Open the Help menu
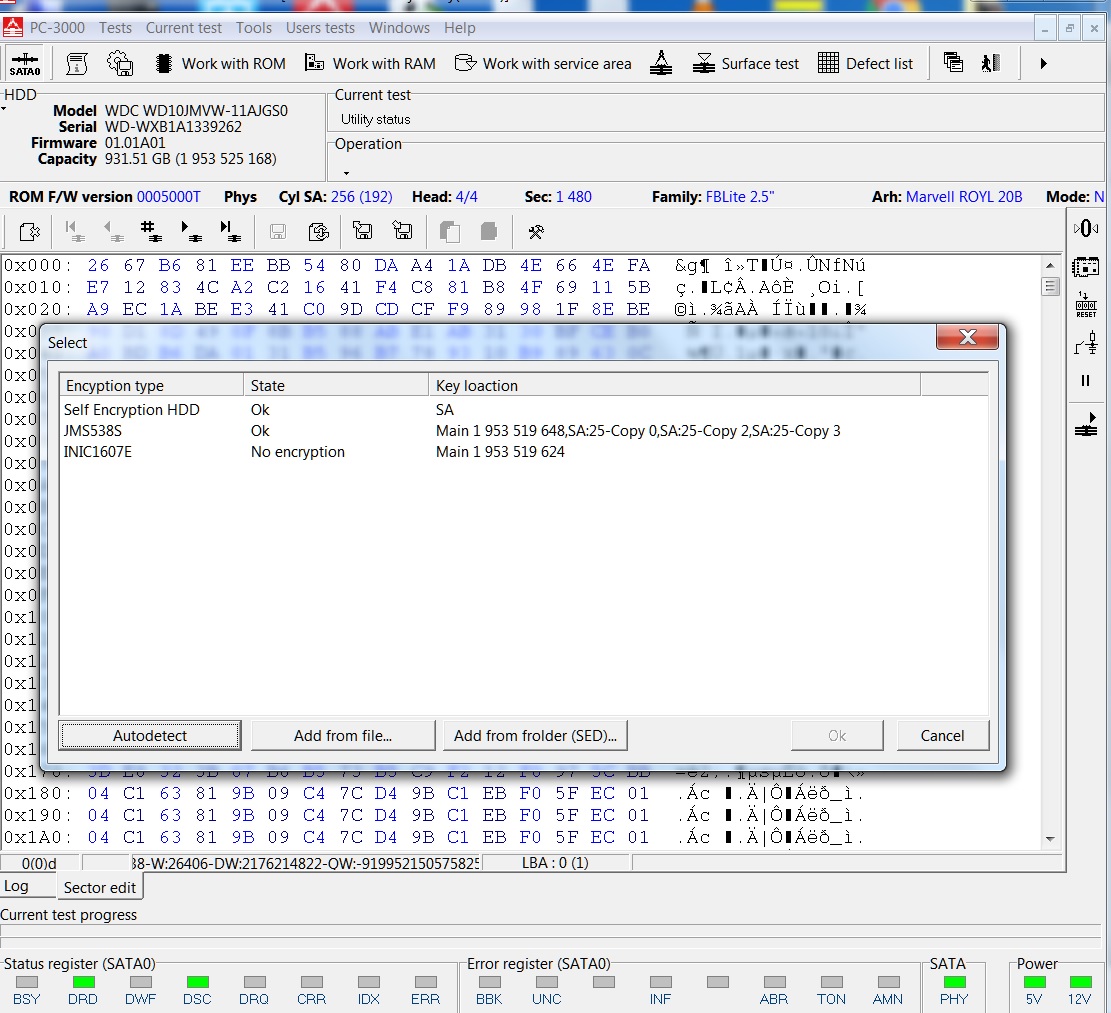The image size is (1111, 1013). coord(460,28)
